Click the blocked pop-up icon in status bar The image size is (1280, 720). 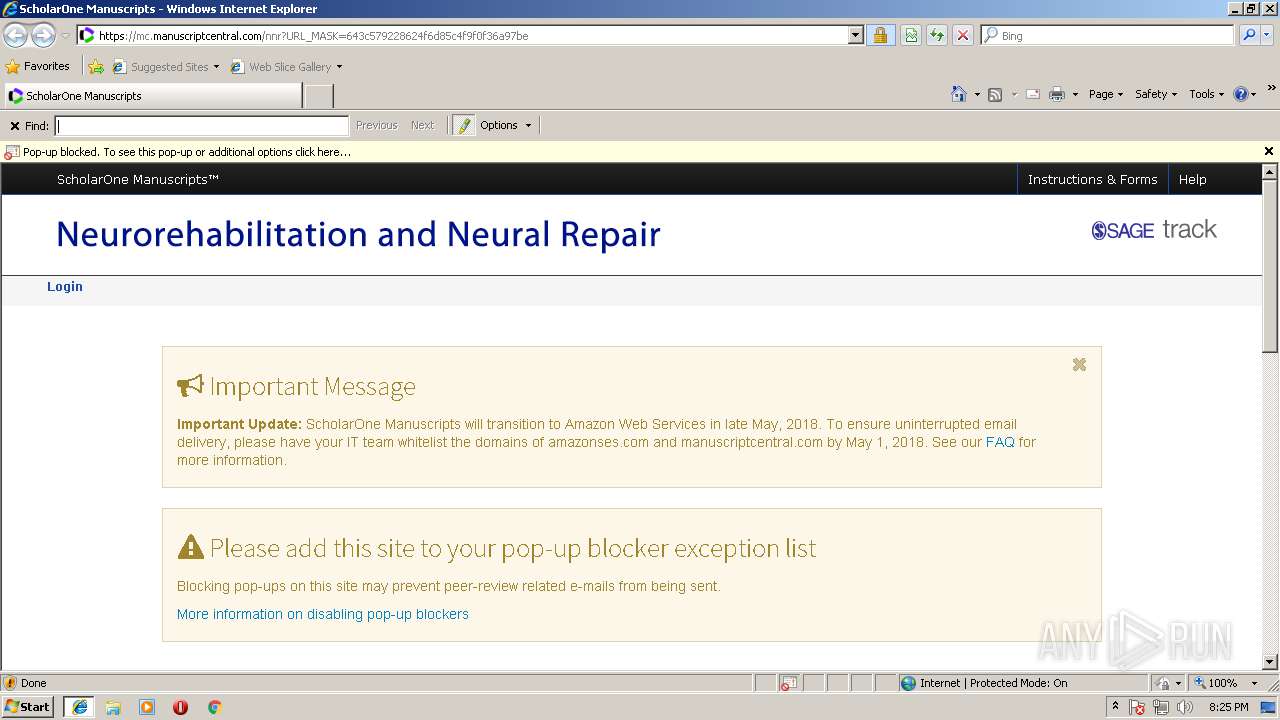(788, 683)
